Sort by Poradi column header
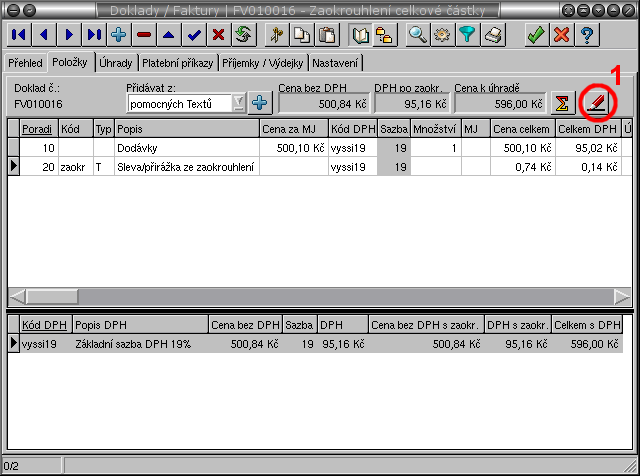 [36, 129]
